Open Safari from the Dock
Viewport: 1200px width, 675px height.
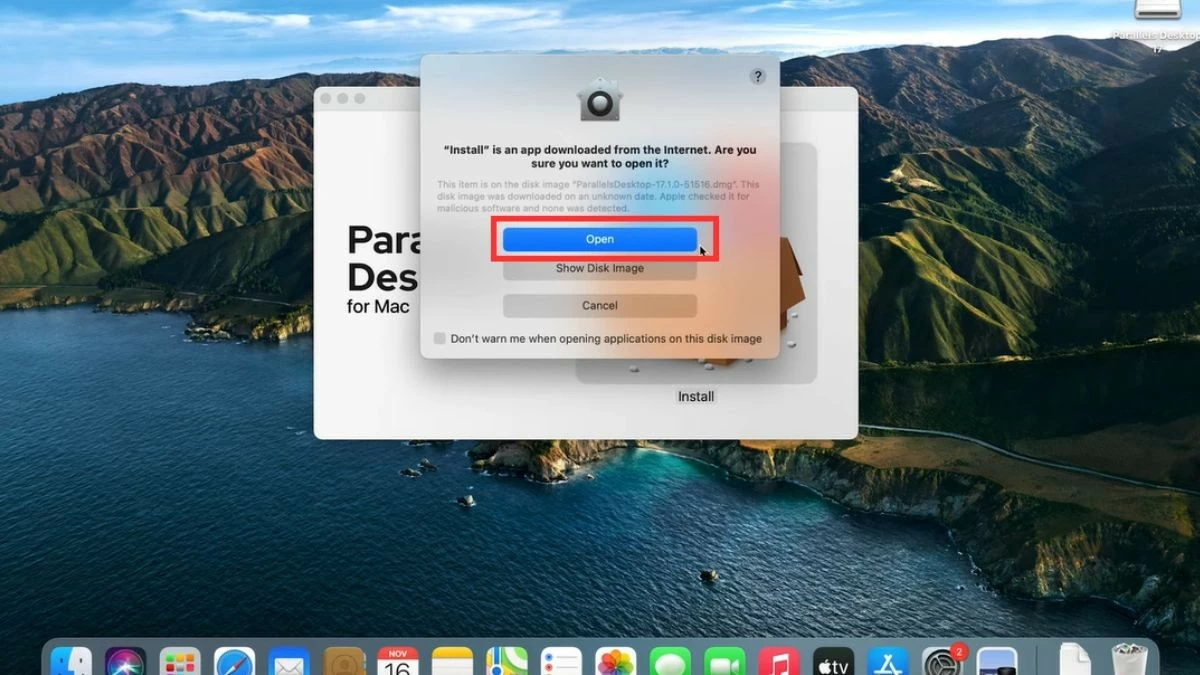[x=232, y=660]
